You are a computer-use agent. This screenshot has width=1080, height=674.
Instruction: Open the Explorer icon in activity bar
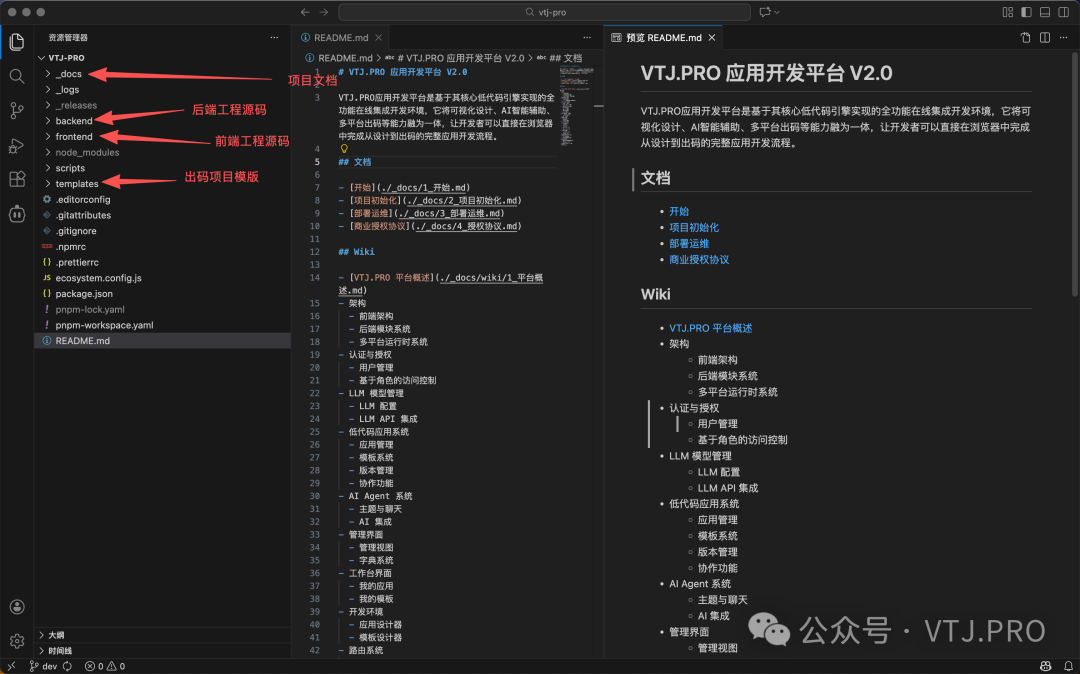tap(15, 42)
